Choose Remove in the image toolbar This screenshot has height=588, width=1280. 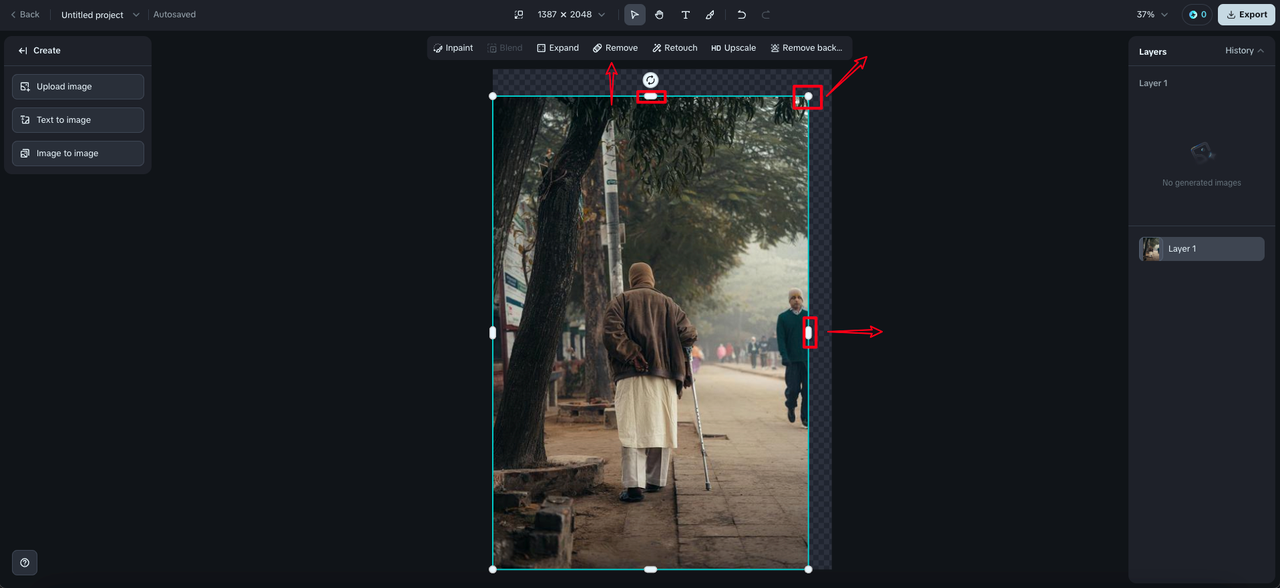(x=615, y=48)
